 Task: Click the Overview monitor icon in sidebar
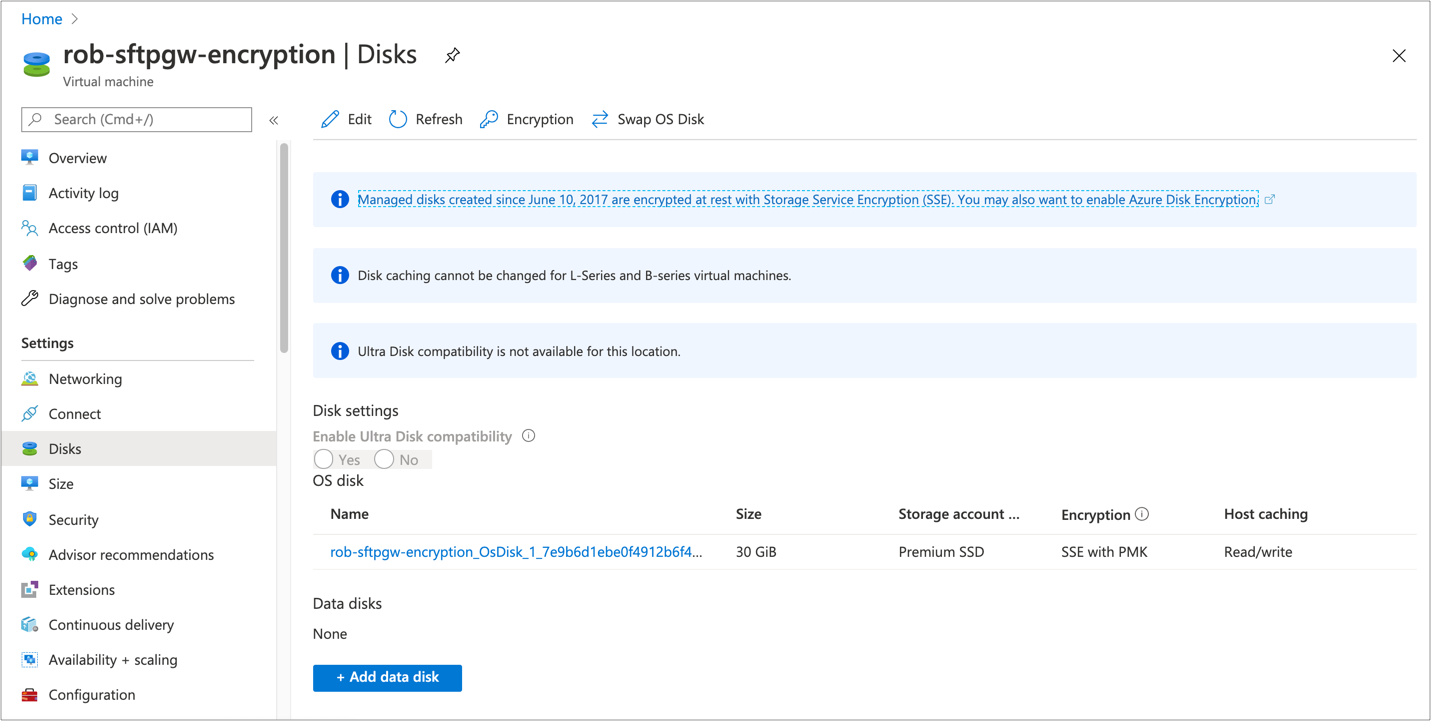pyautogui.click(x=30, y=158)
